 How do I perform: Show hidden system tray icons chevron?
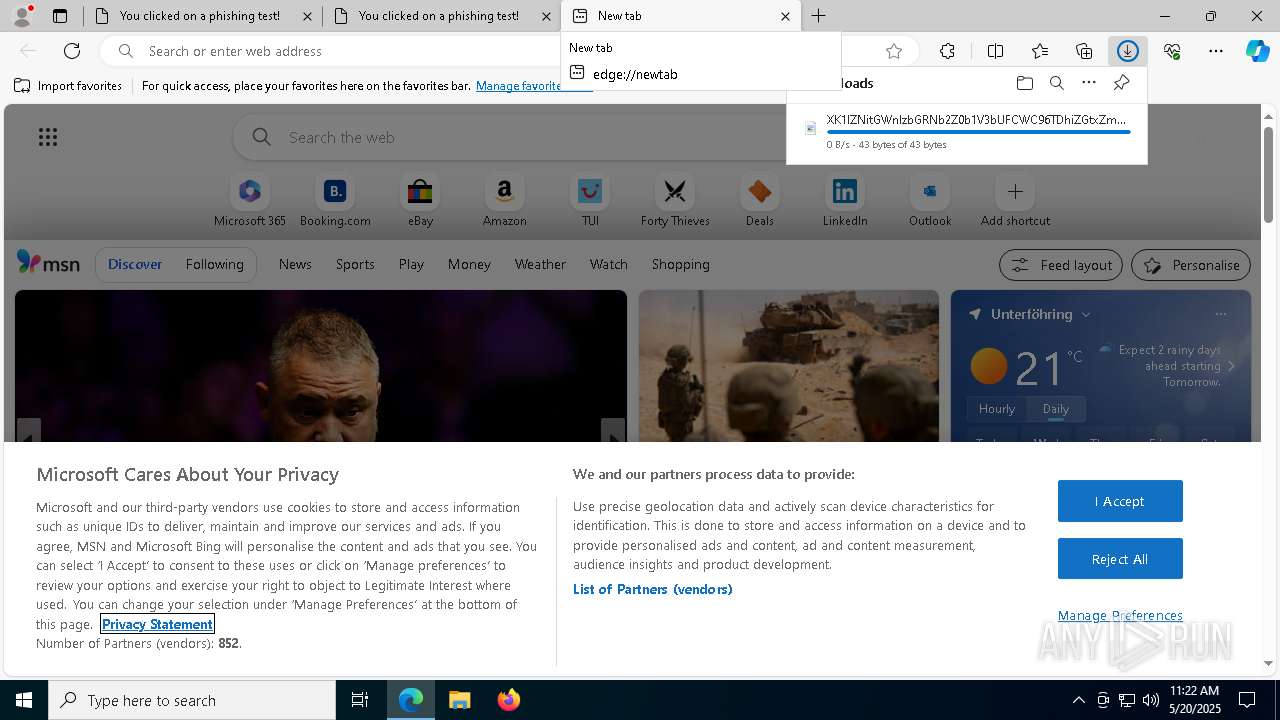(1078, 700)
